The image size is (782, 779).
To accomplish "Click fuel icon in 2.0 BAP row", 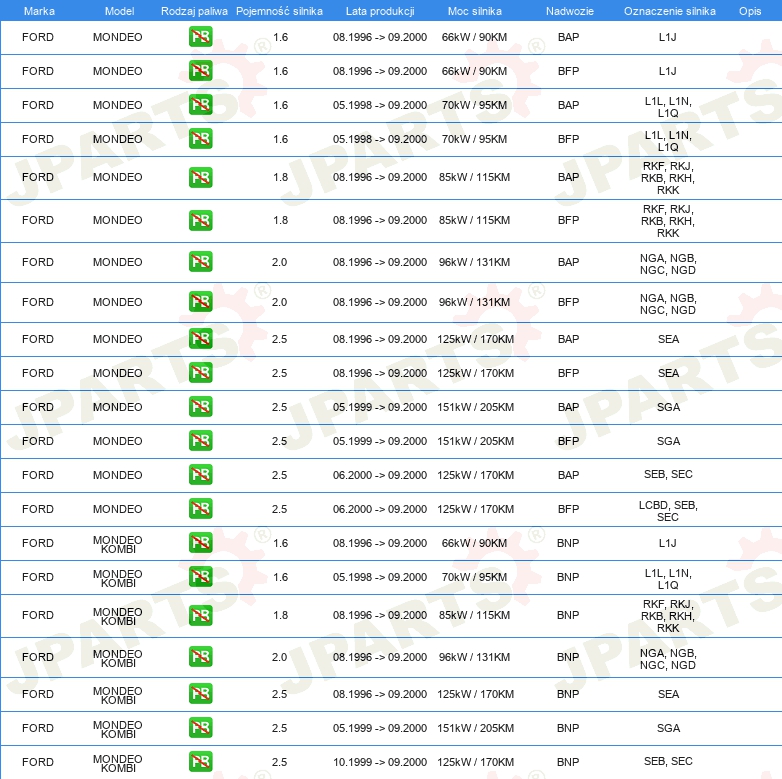I will (x=200, y=262).
